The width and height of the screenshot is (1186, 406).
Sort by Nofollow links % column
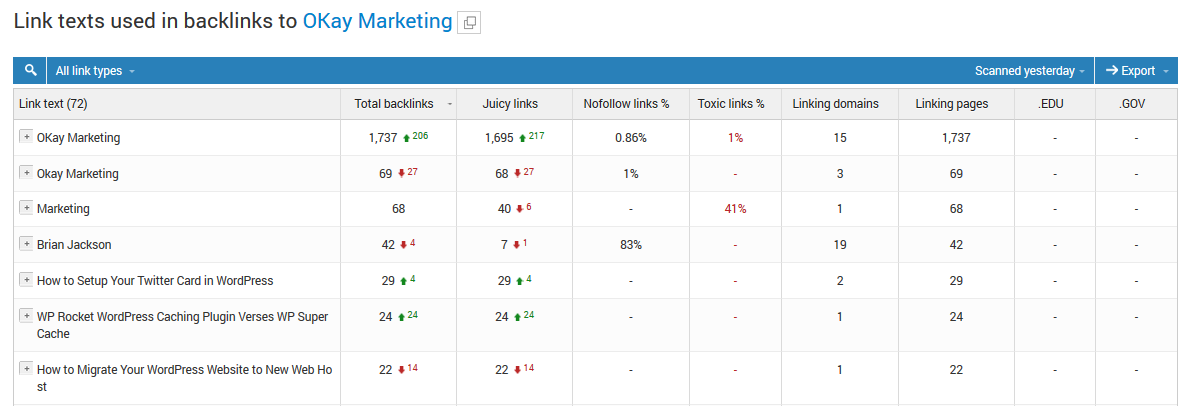[x=626, y=104]
